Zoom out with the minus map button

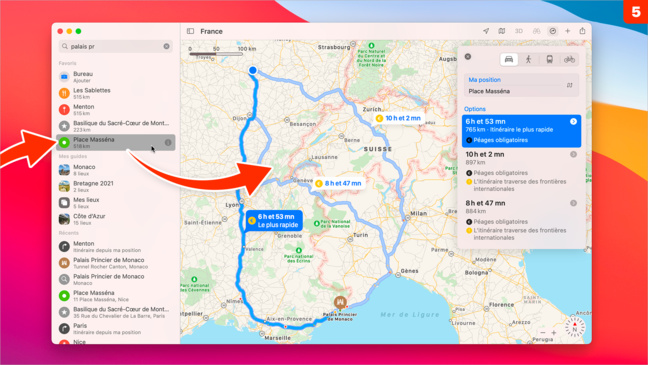point(543,333)
